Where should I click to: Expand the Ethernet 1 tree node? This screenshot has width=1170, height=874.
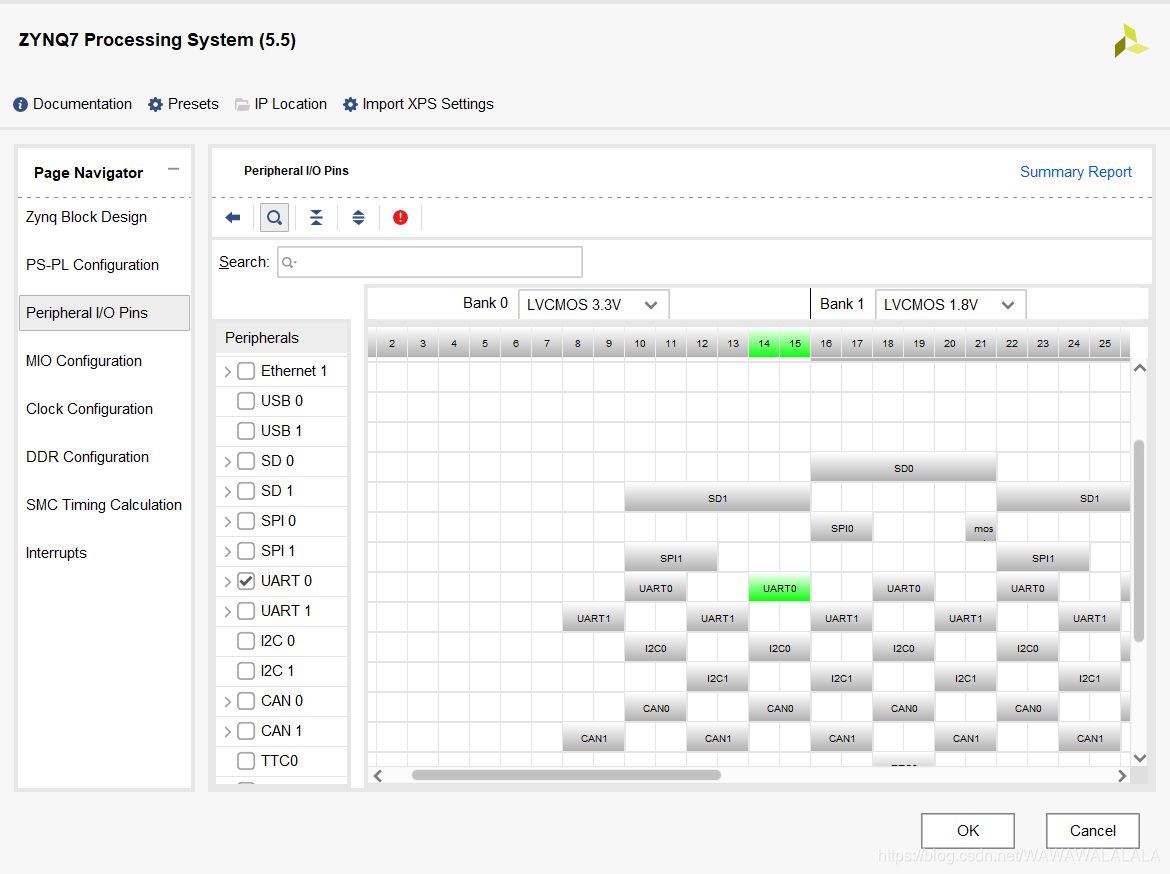click(x=228, y=372)
